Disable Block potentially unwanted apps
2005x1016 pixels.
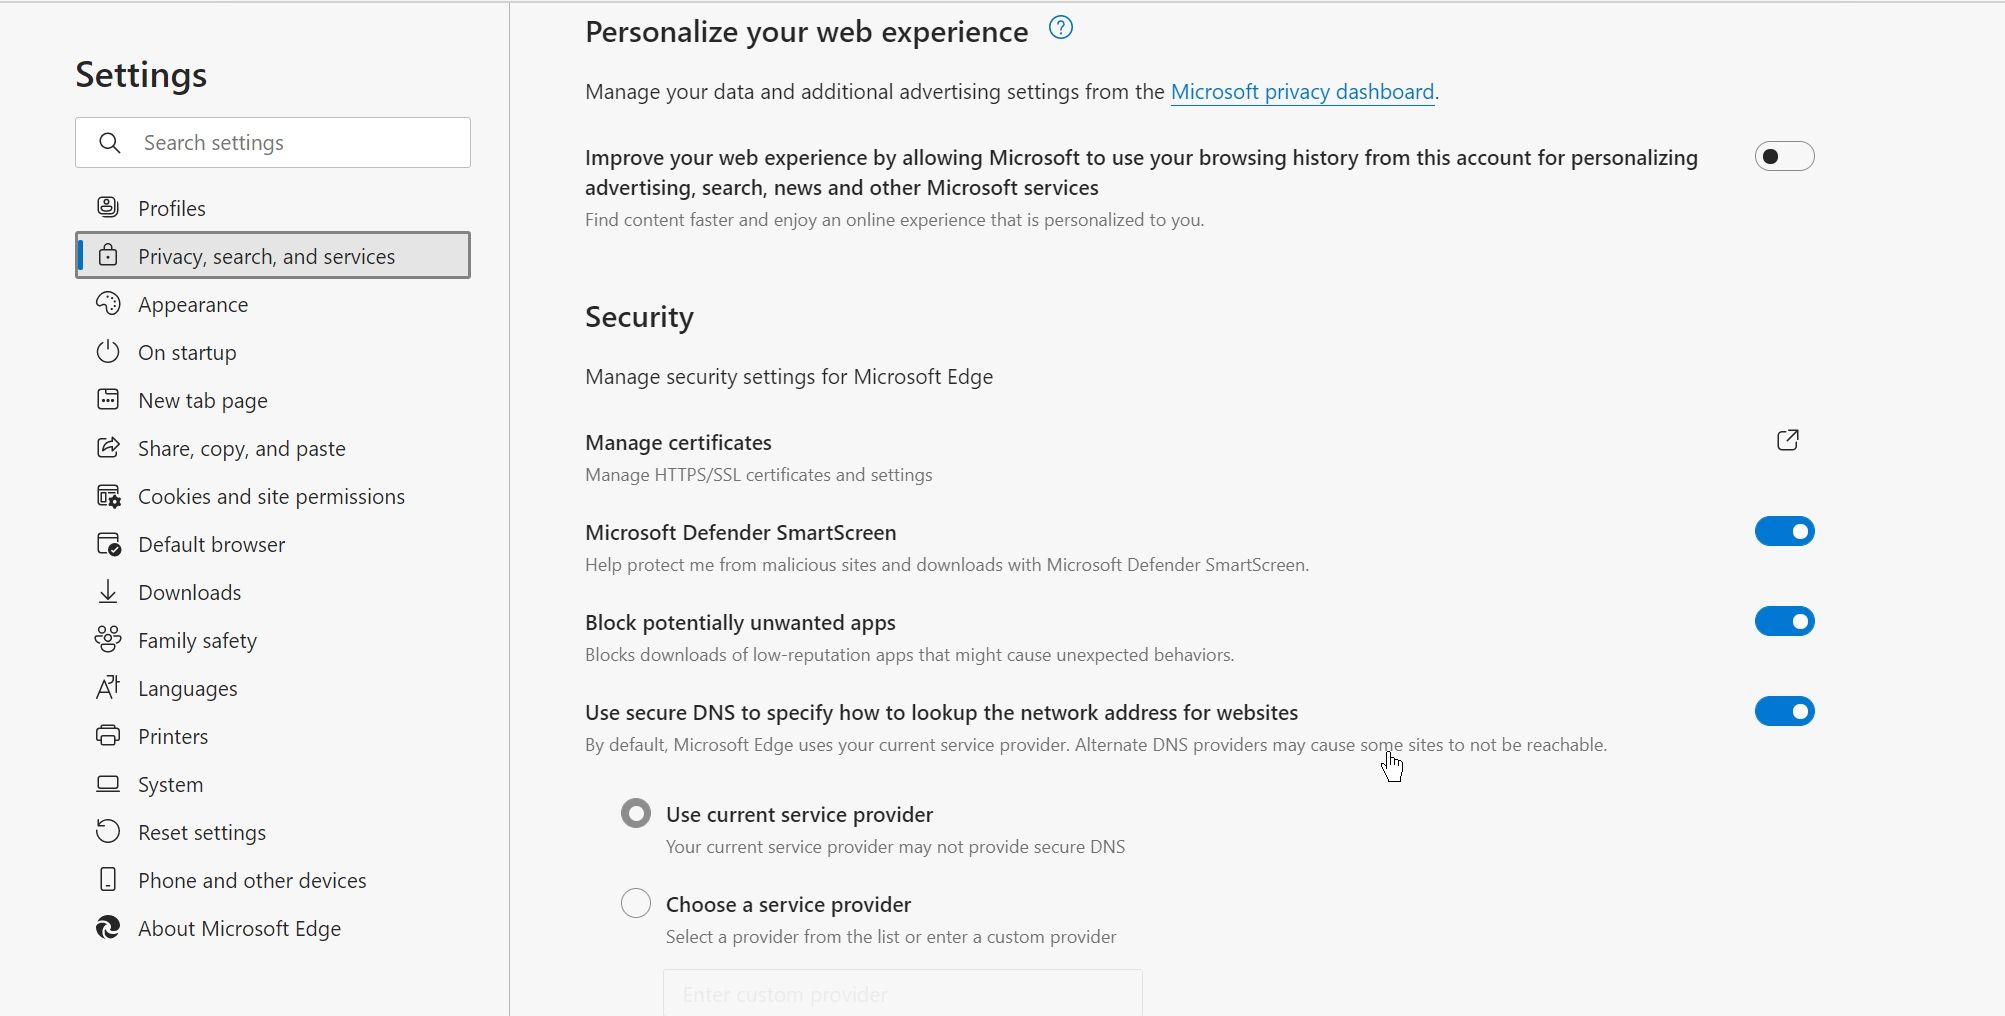tap(1784, 621)
